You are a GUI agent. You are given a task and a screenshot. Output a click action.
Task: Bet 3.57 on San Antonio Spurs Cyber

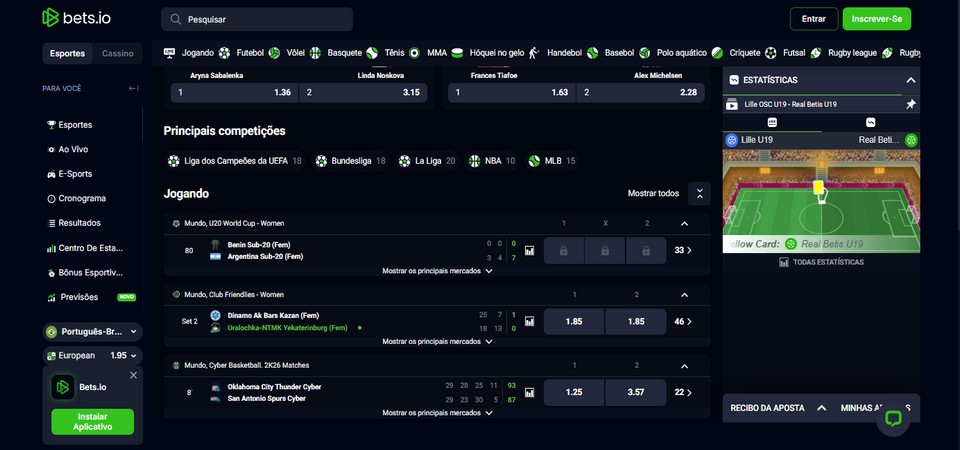[636, 392]
